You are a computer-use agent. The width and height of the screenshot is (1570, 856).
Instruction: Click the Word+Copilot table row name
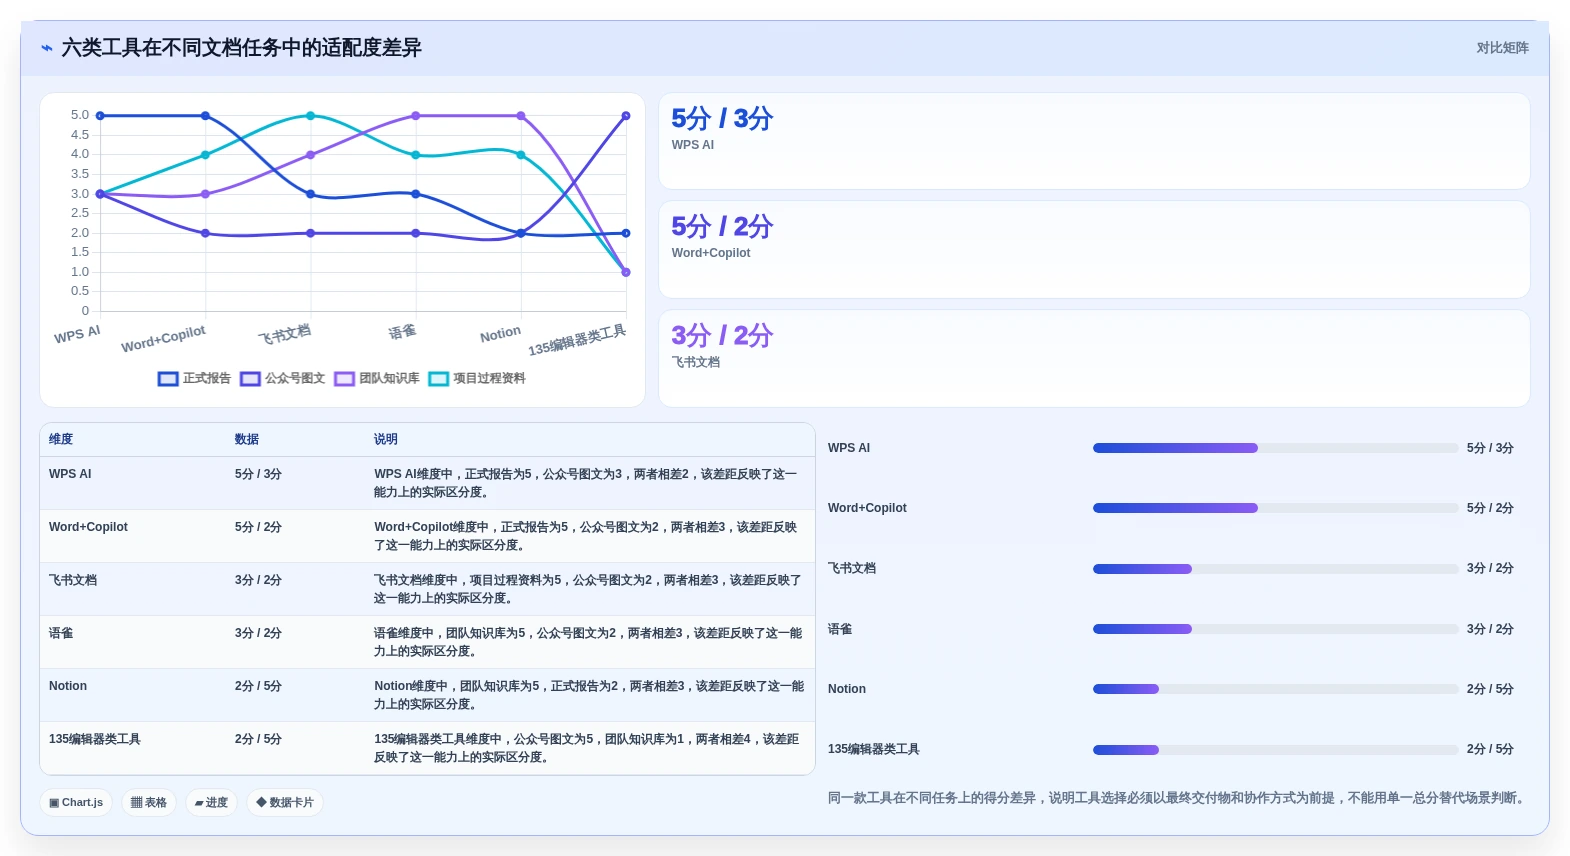pos(88,527)
